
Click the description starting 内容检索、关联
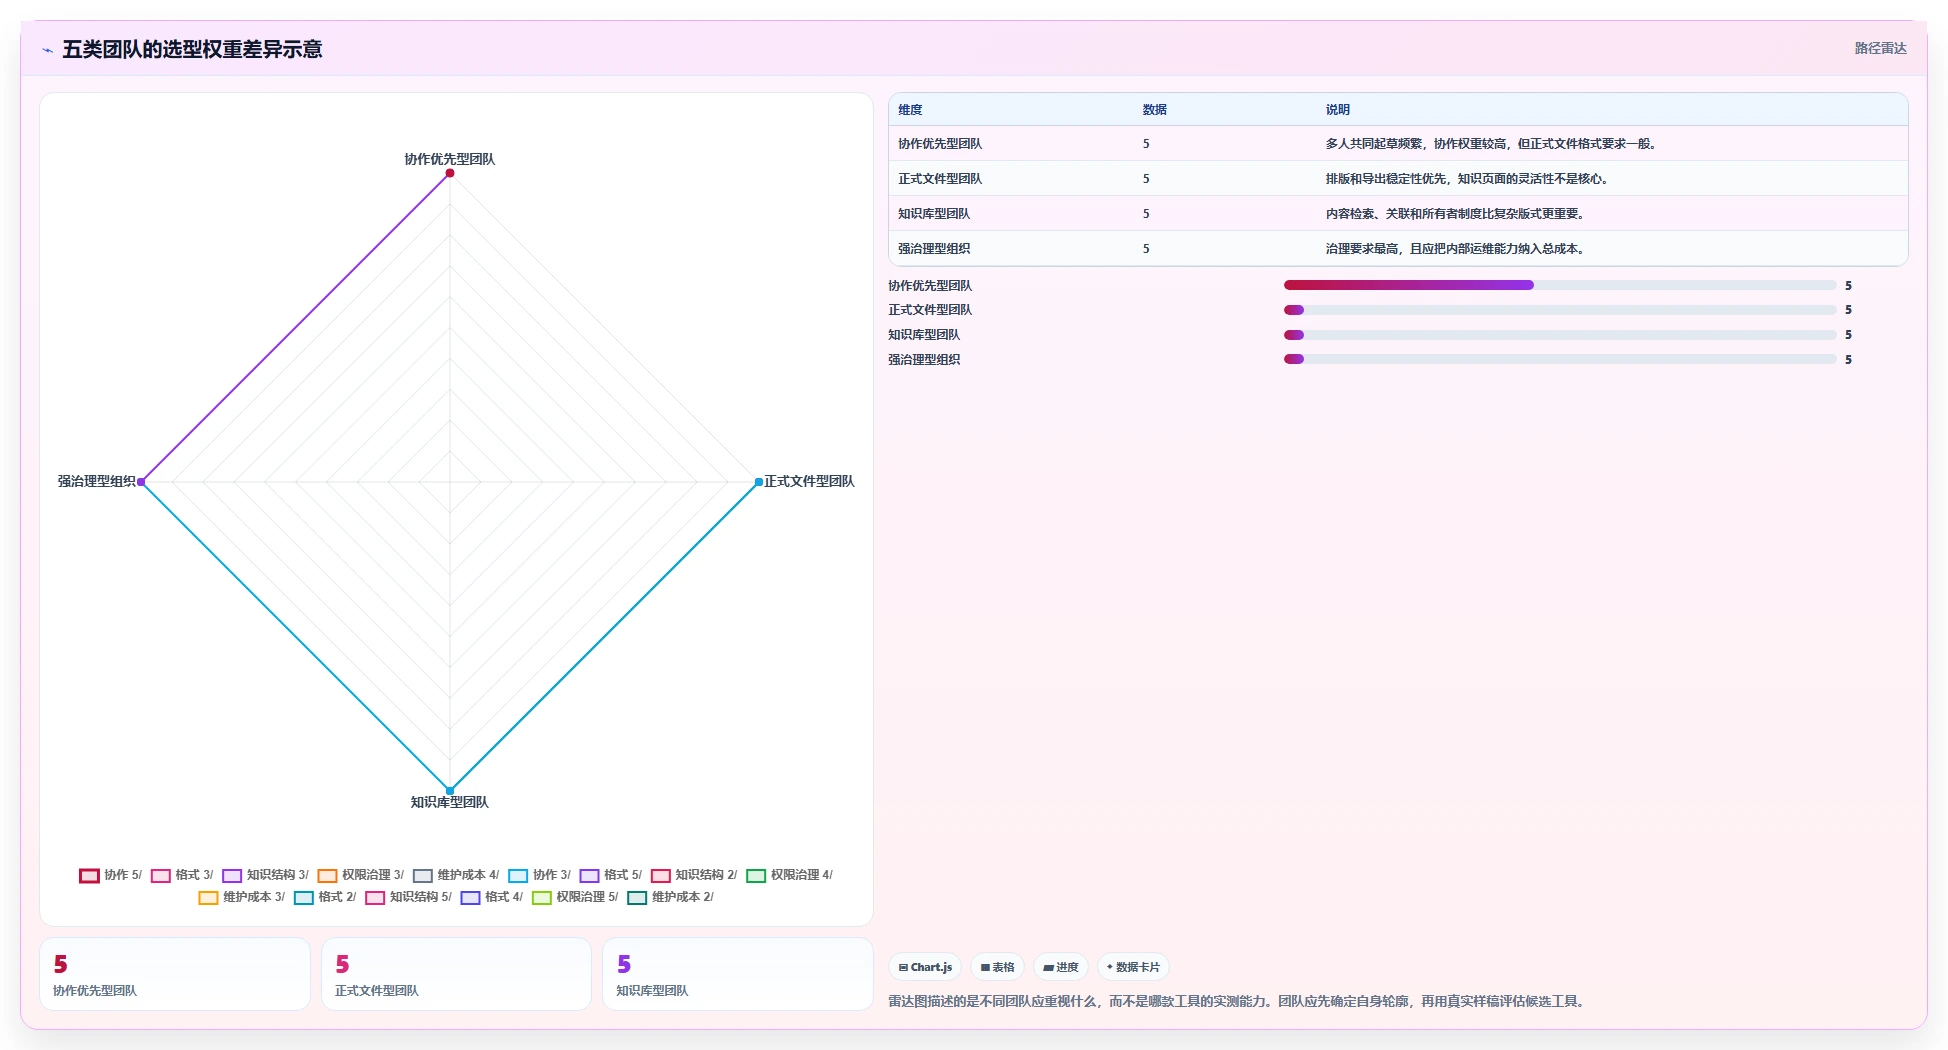coord(1456,214)
